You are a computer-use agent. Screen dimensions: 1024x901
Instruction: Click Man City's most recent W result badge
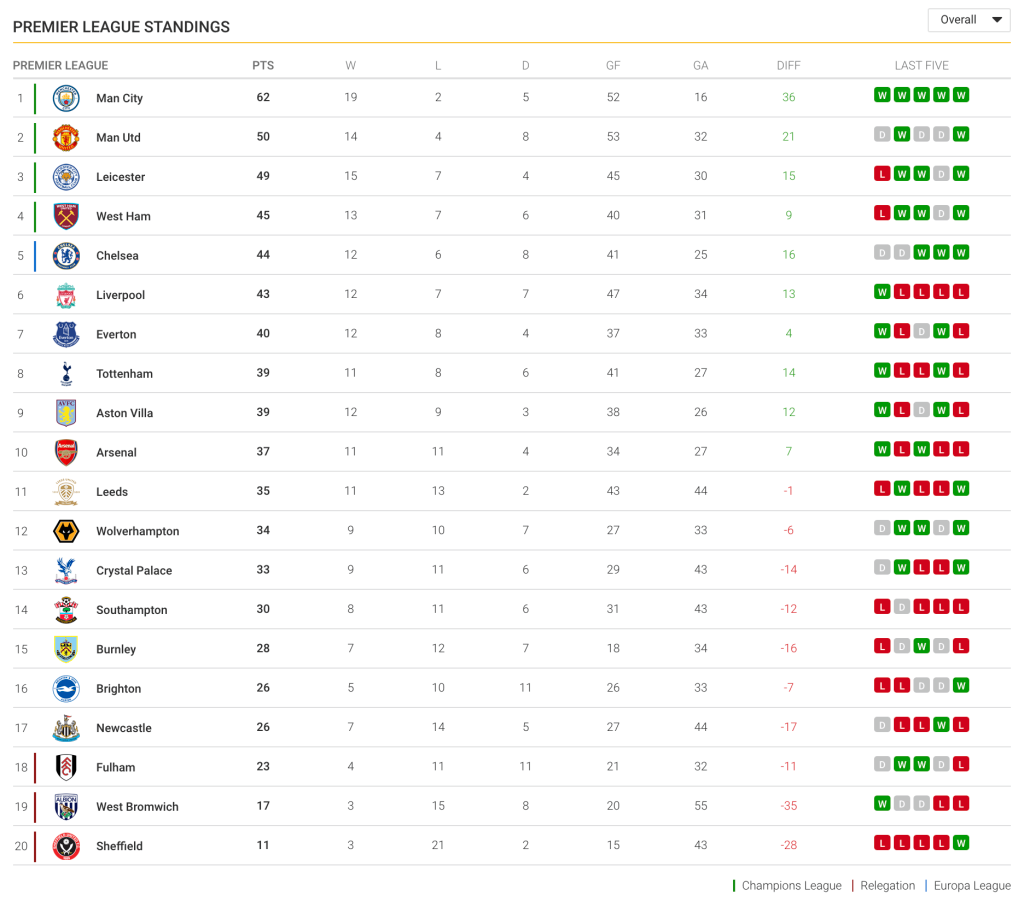click(x=961, y=96)
